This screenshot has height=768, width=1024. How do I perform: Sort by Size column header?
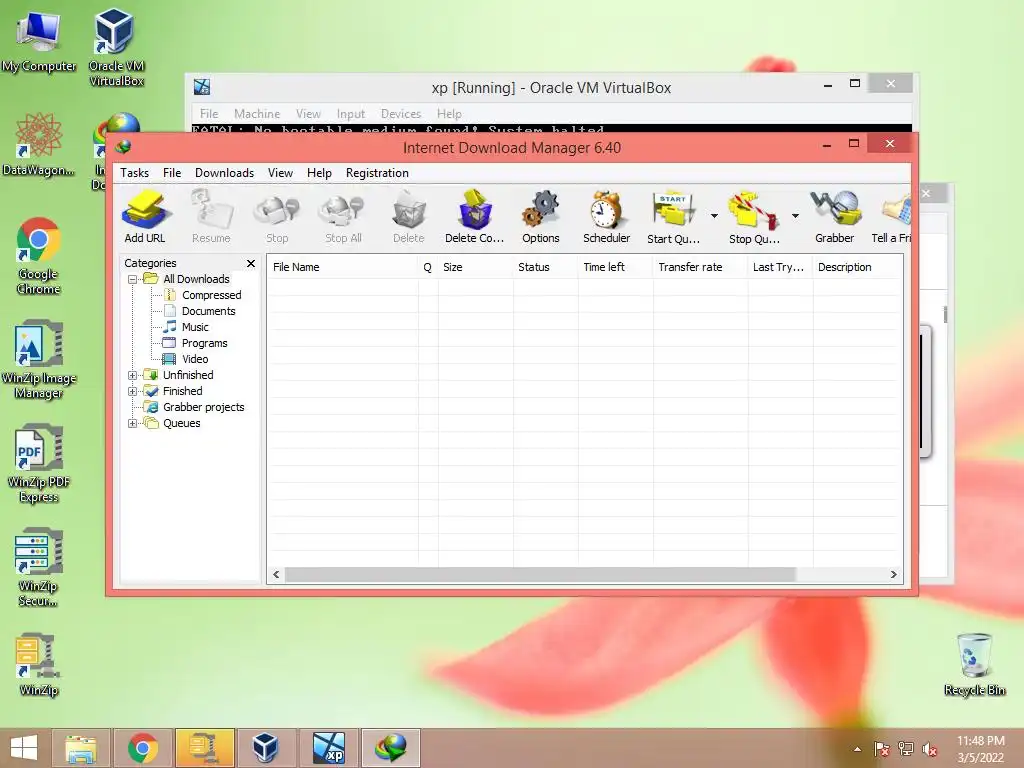click(475, 267)
